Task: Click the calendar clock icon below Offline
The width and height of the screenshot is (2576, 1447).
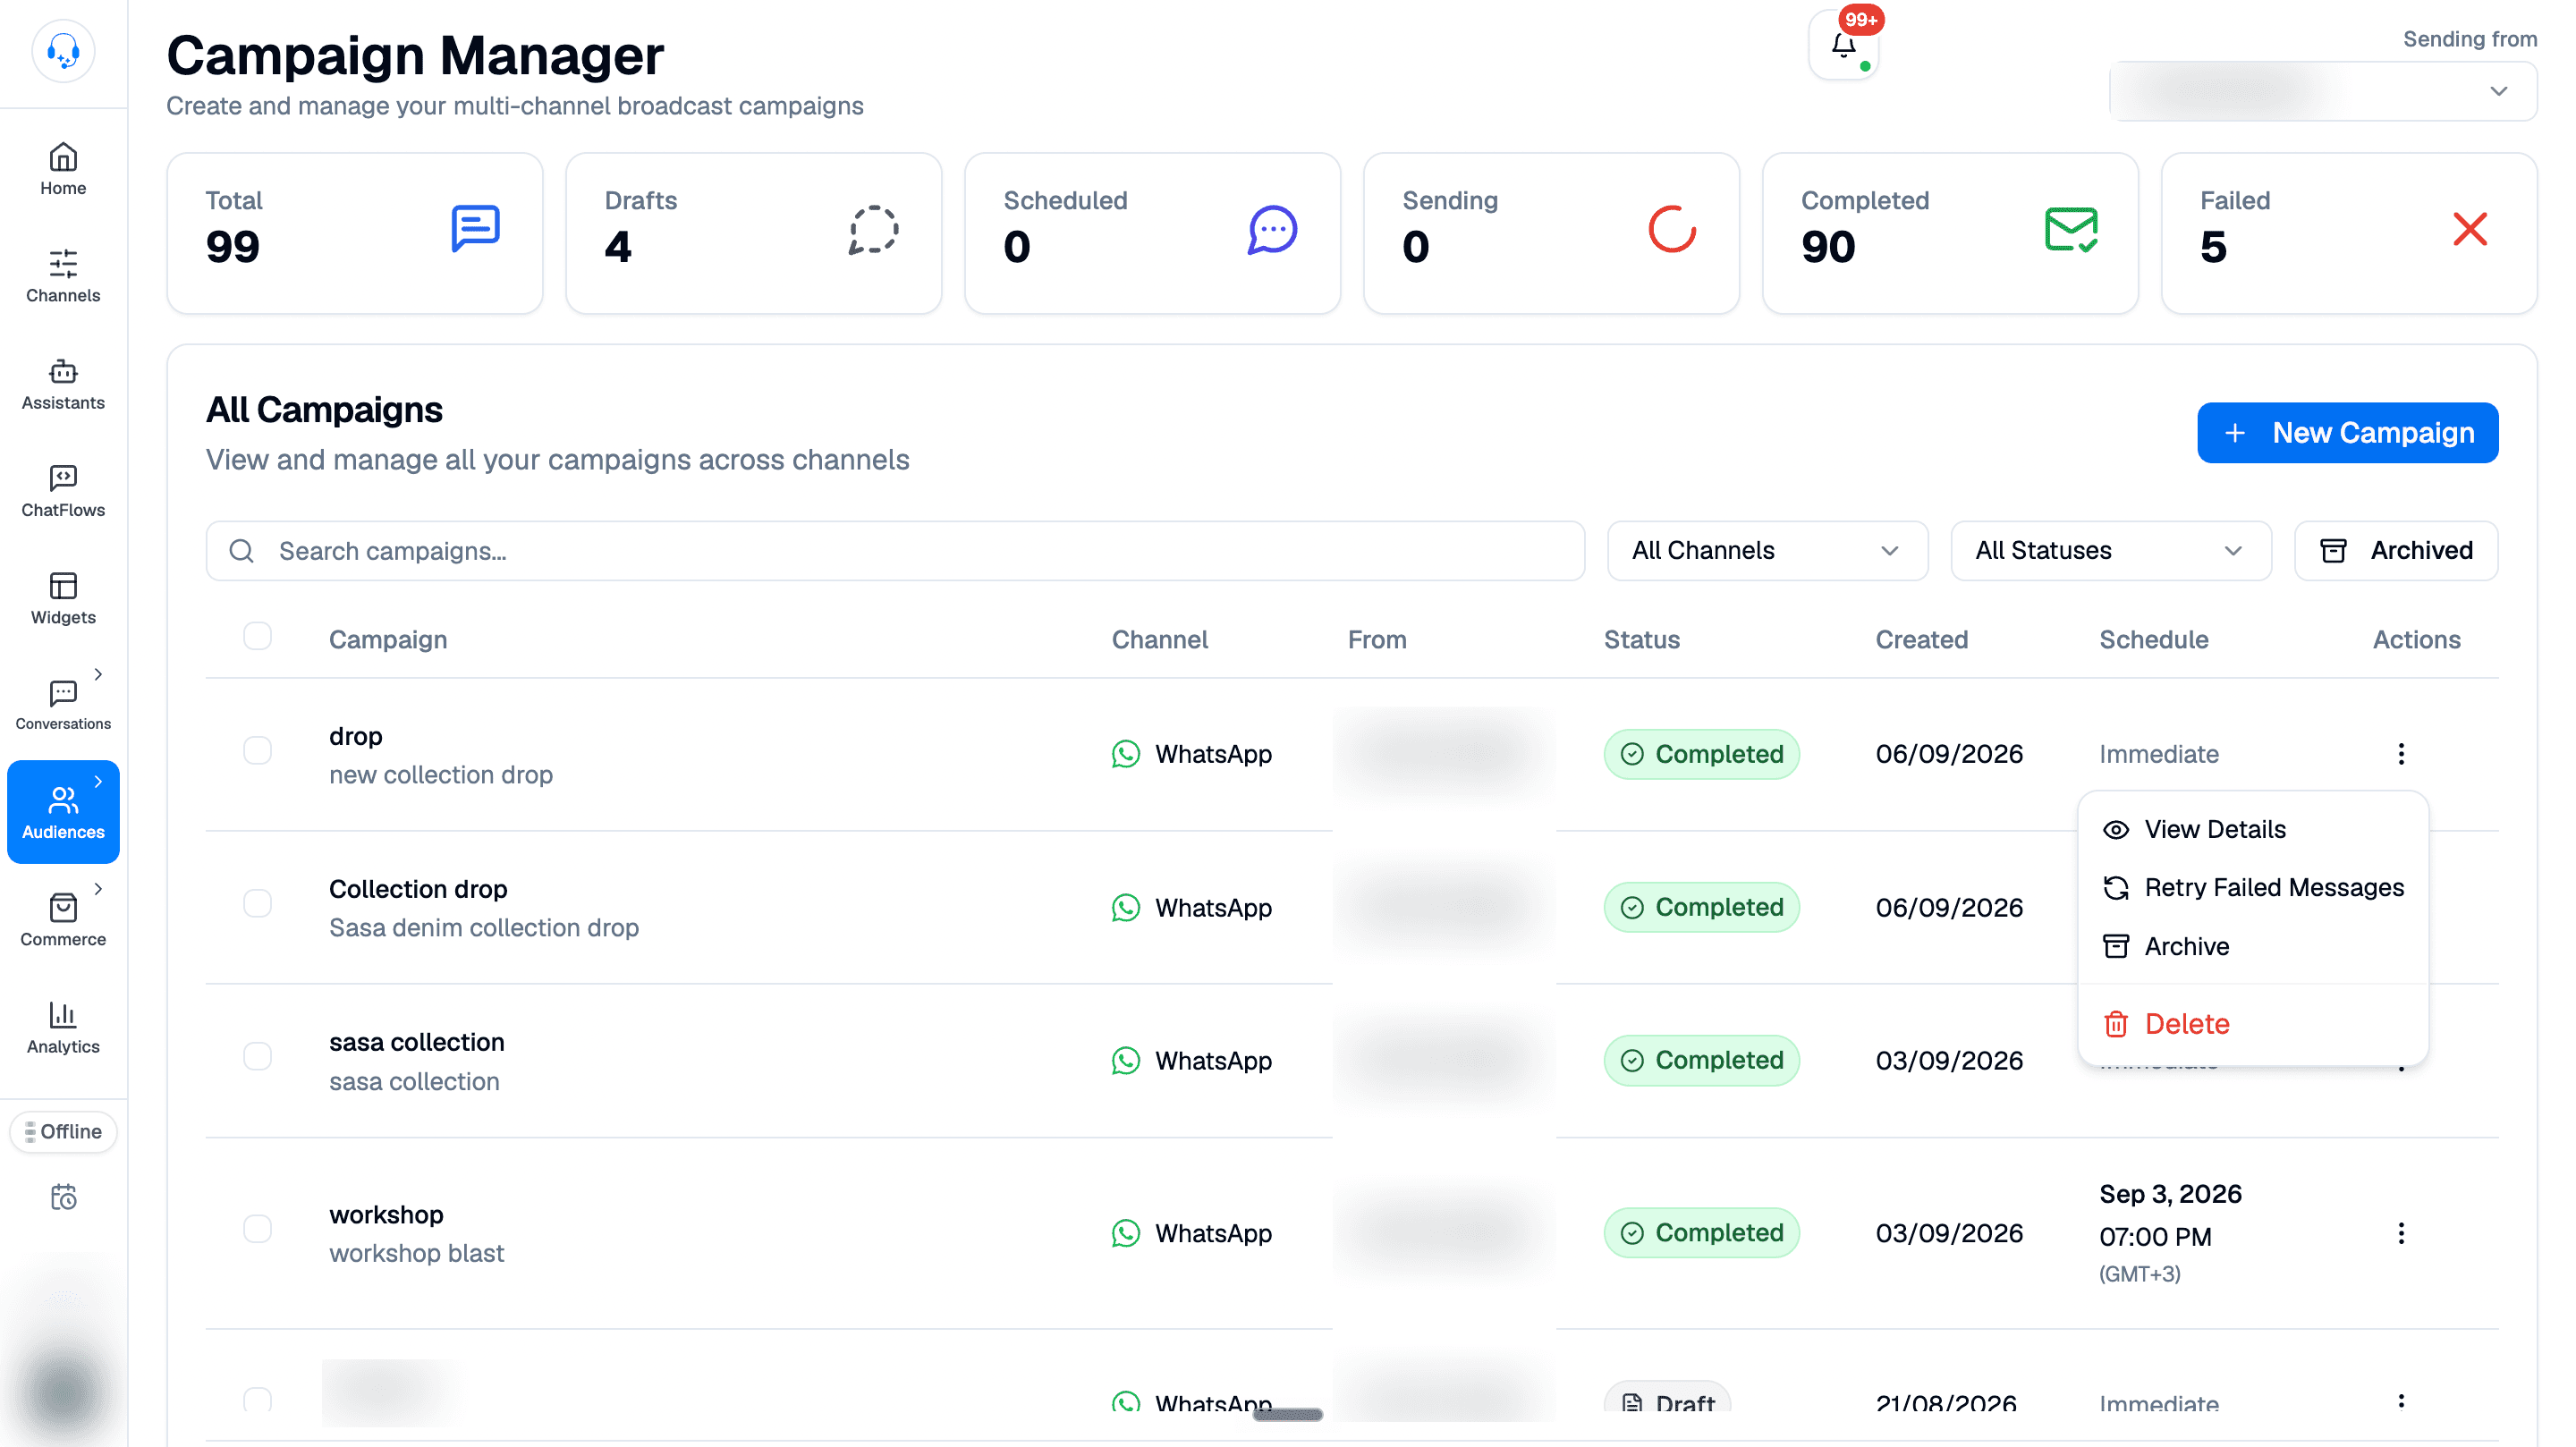Action: click(x=63, y=1197)
